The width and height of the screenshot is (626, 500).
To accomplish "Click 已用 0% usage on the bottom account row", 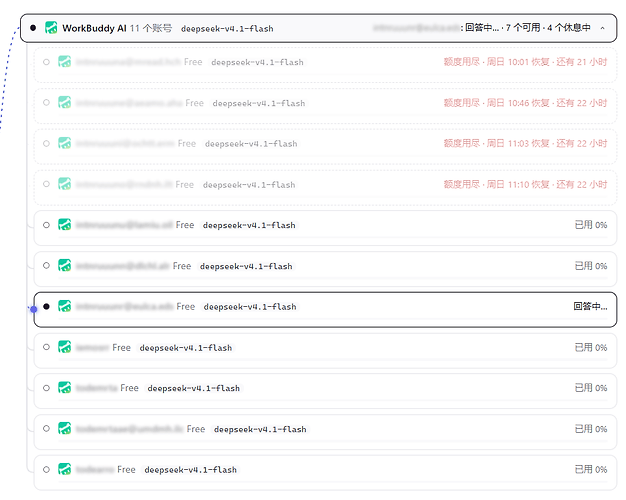I will [591, 470].
